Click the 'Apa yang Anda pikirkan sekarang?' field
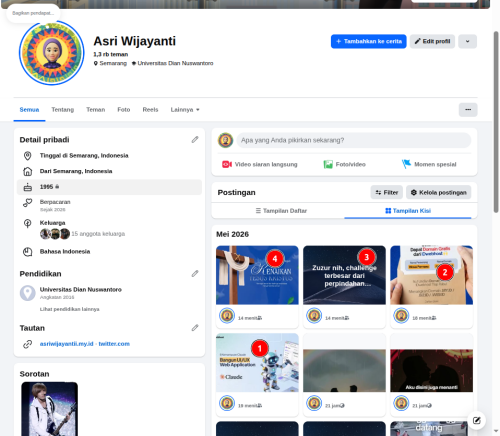Screen dimensions: 500x436 (354, 140)
